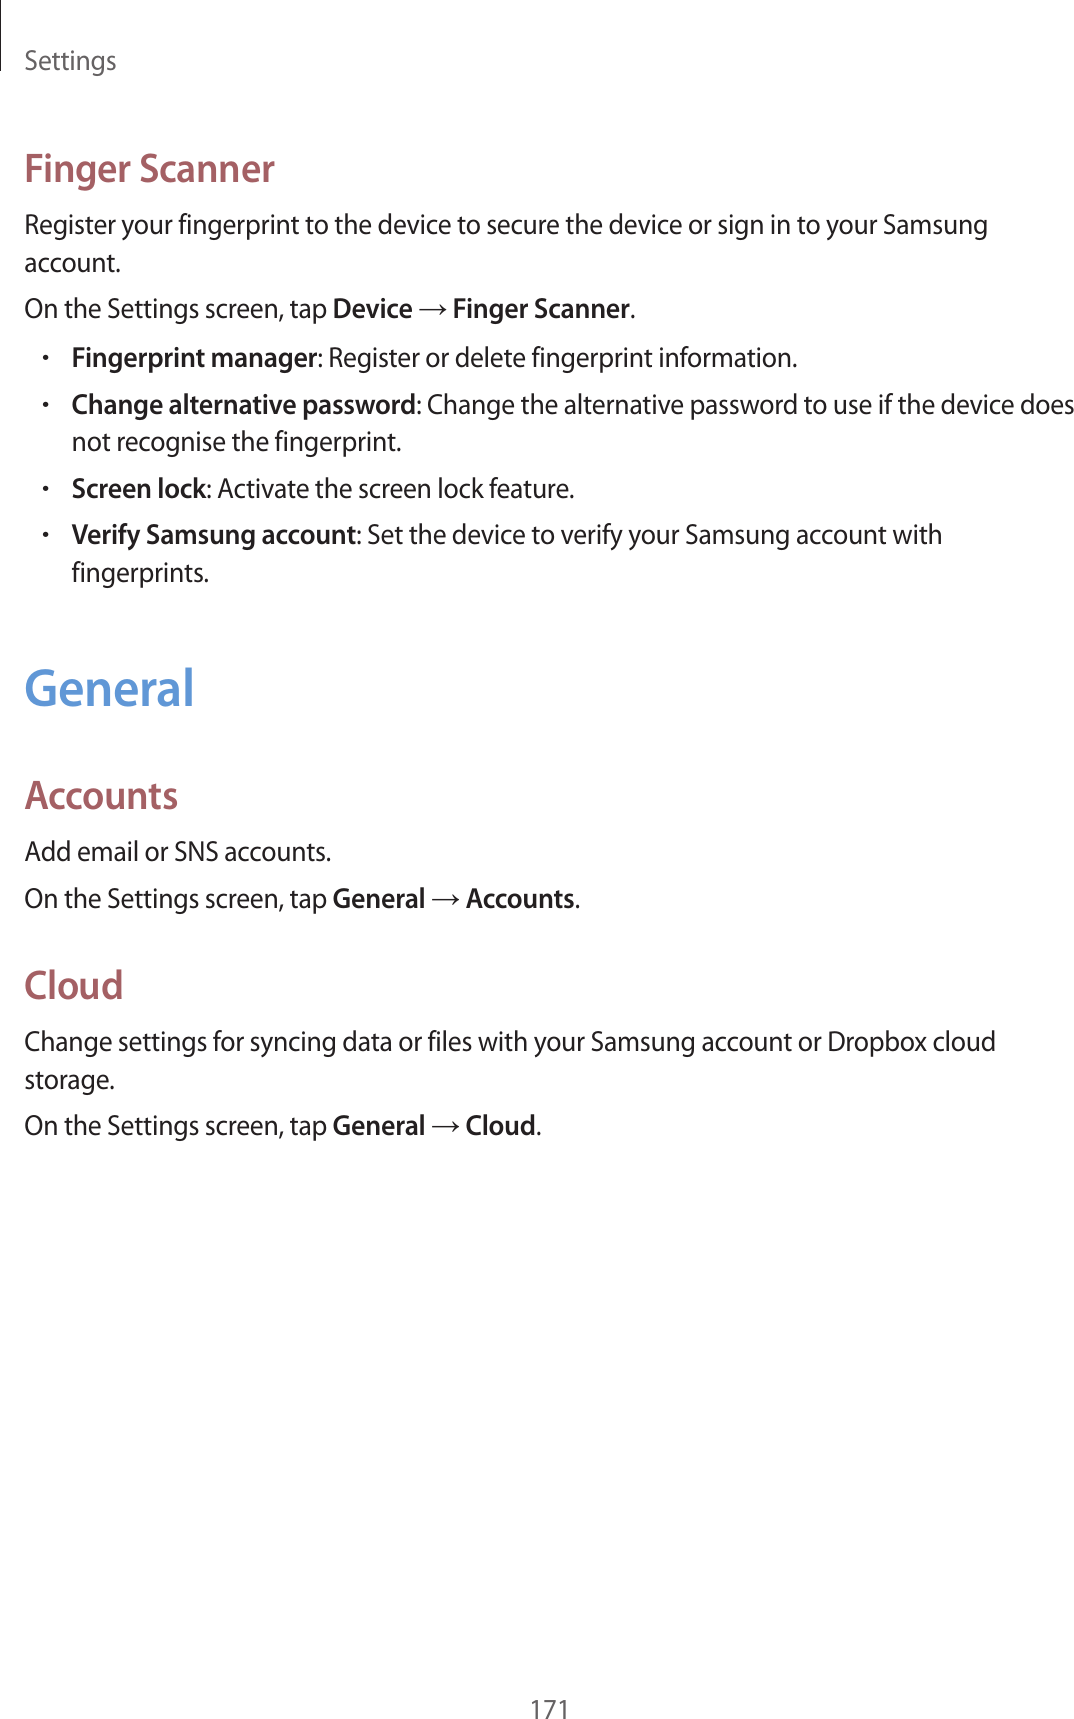
Task: Click bold Fingerprint manager term
Action: pos(194,358)
